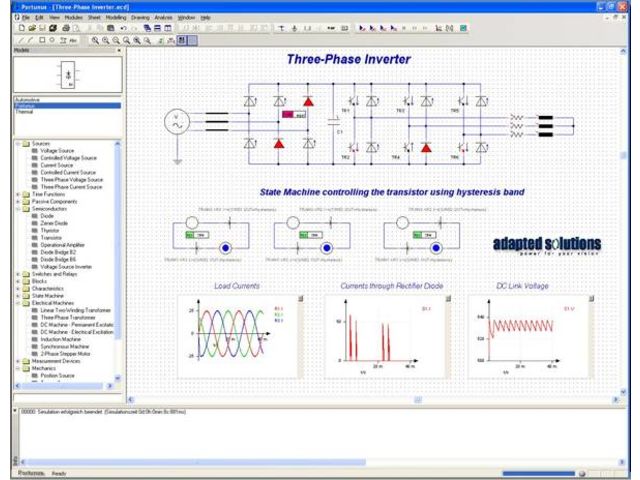Expand the Passive Components tree folder
The width and height of the screenshot is (640, 480).
click(x=18, y=200)
